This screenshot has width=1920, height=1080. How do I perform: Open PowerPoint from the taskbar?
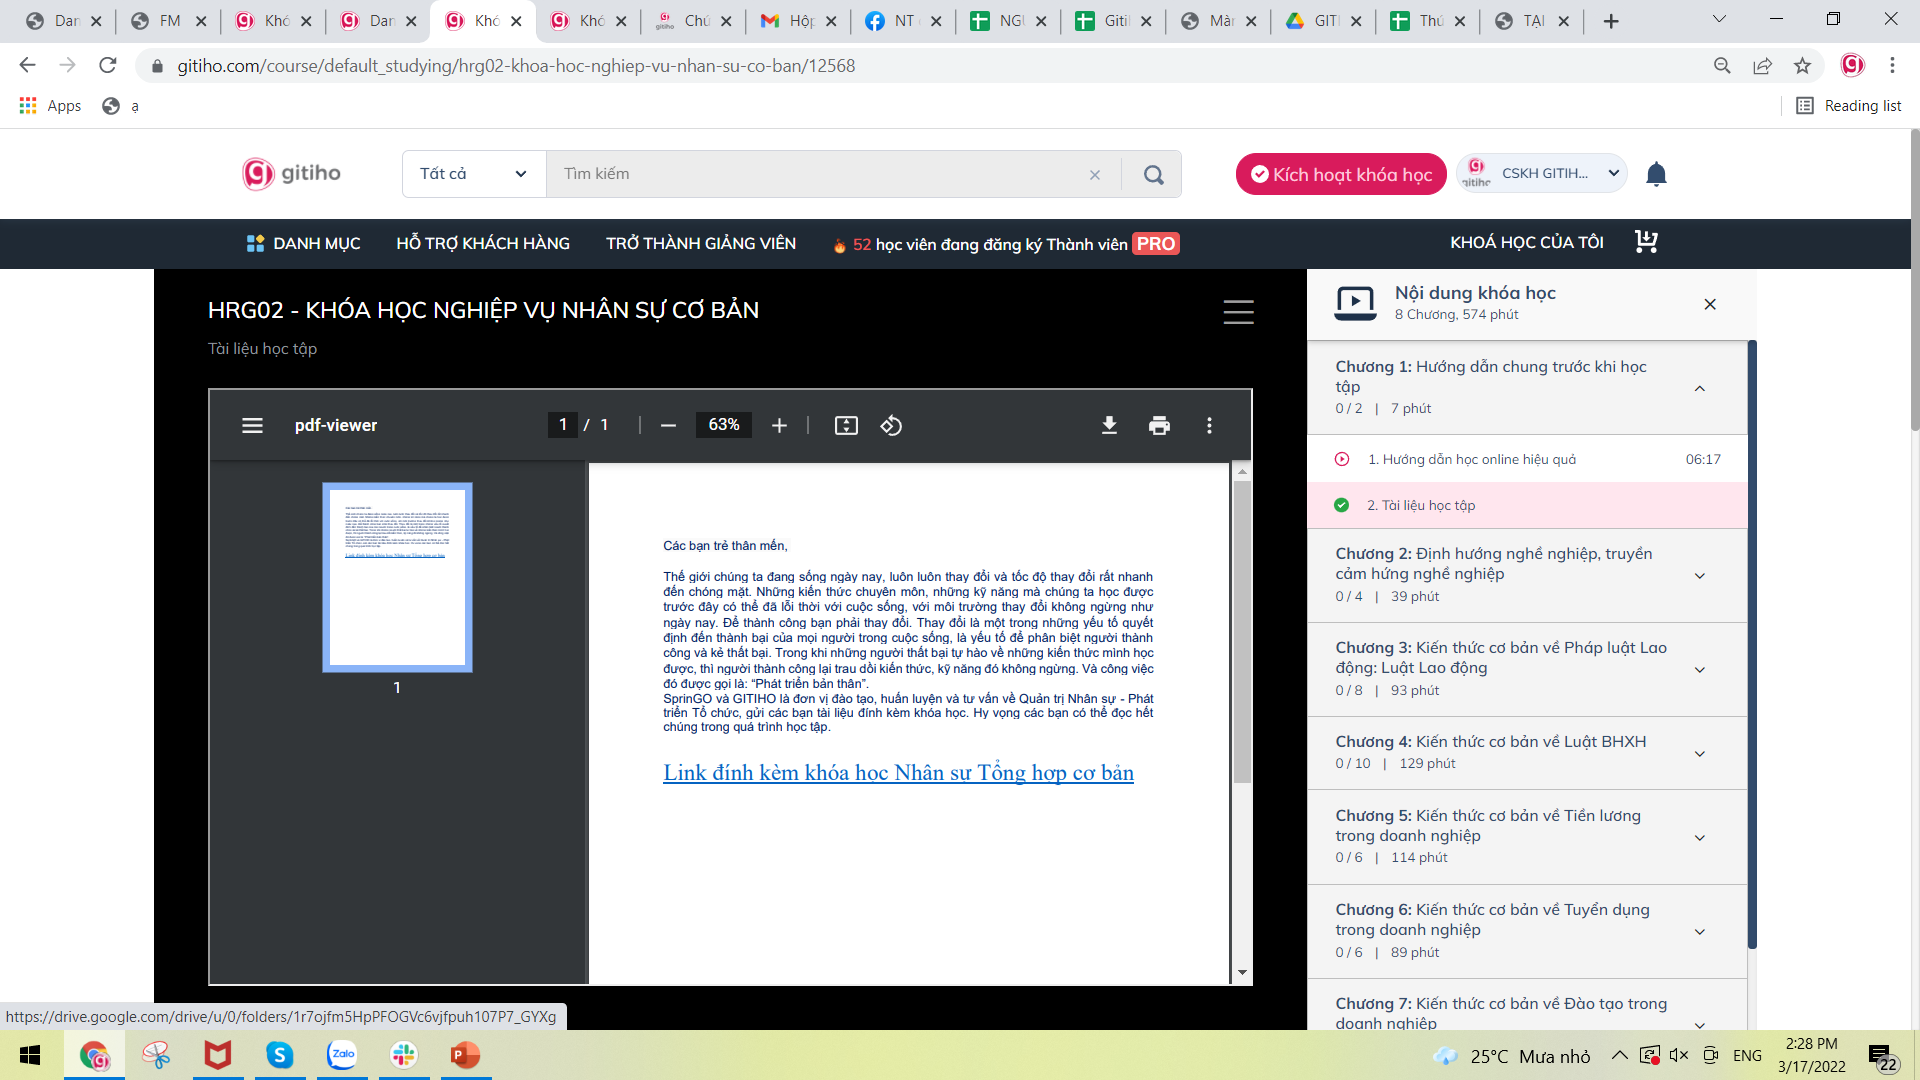point(465,1055)
